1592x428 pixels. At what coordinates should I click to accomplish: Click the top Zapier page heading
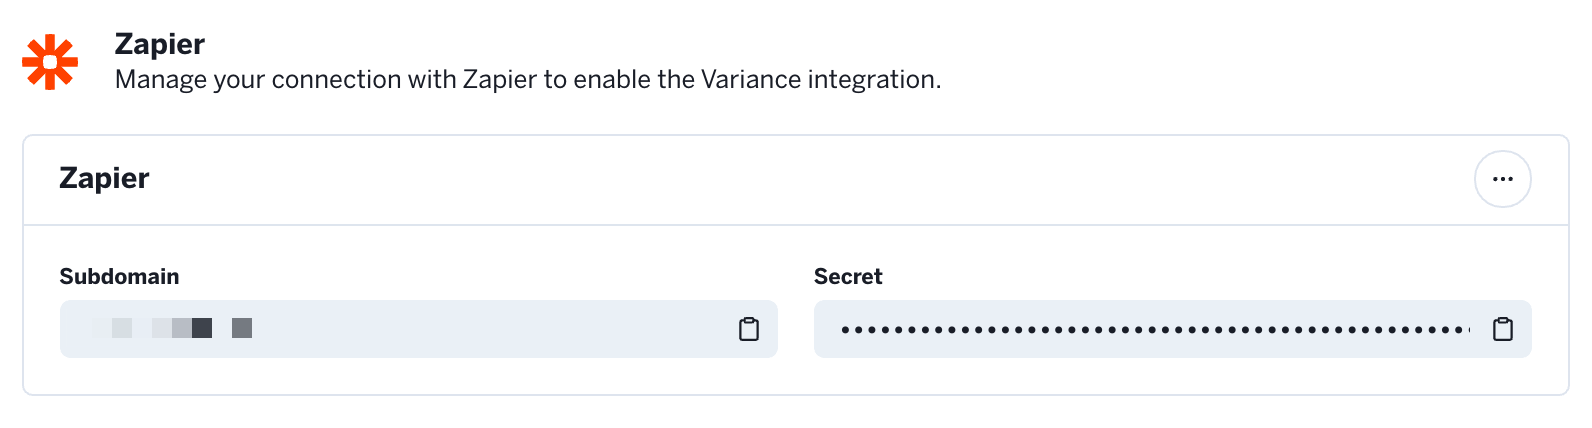159,44
